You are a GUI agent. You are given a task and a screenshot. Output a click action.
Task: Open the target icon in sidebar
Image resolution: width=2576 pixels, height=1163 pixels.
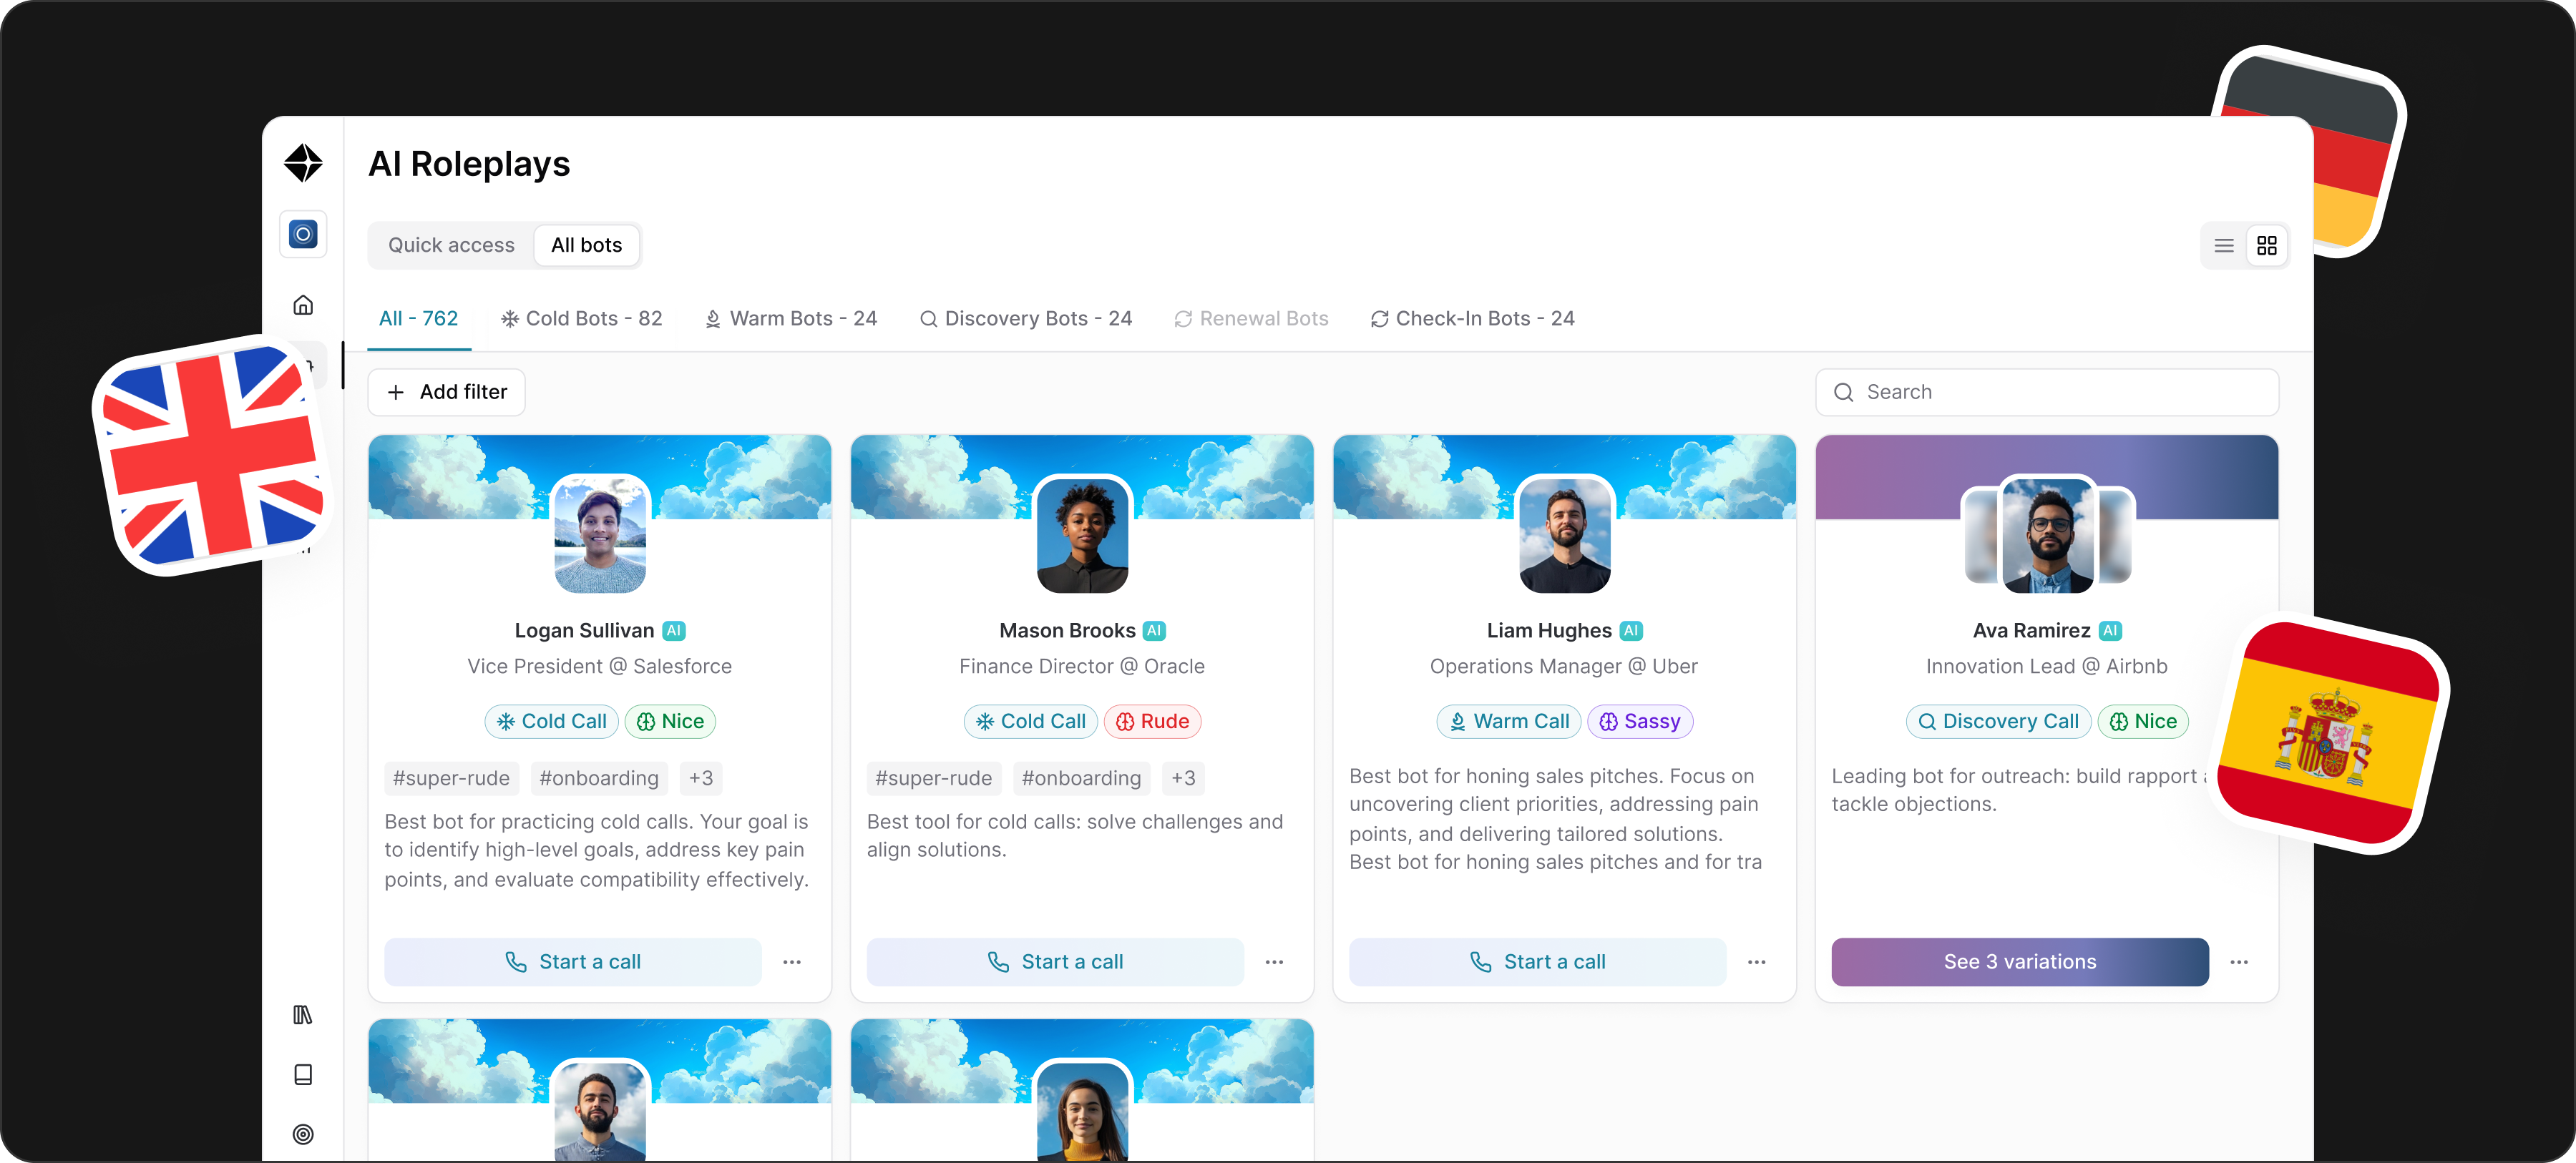click(303, 1134)
